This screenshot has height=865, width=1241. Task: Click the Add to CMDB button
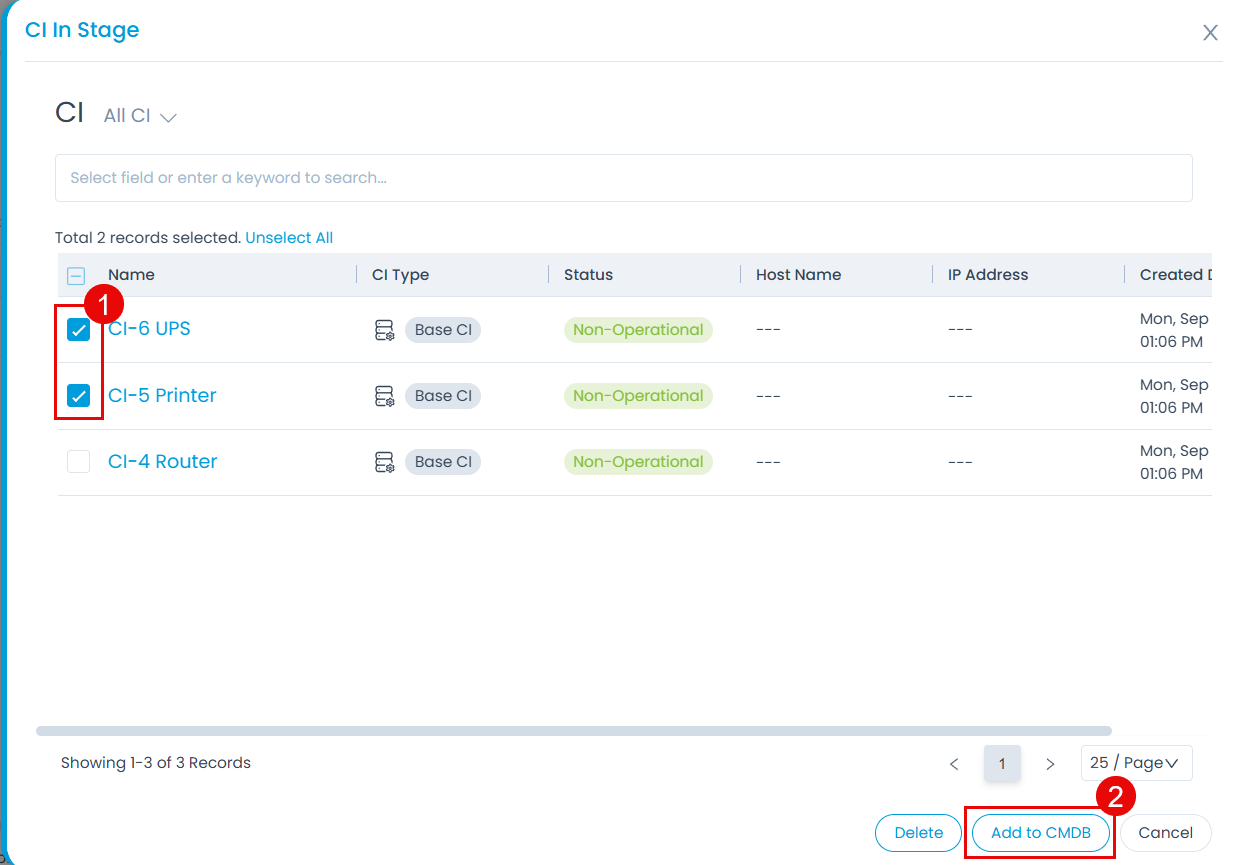1040,833
